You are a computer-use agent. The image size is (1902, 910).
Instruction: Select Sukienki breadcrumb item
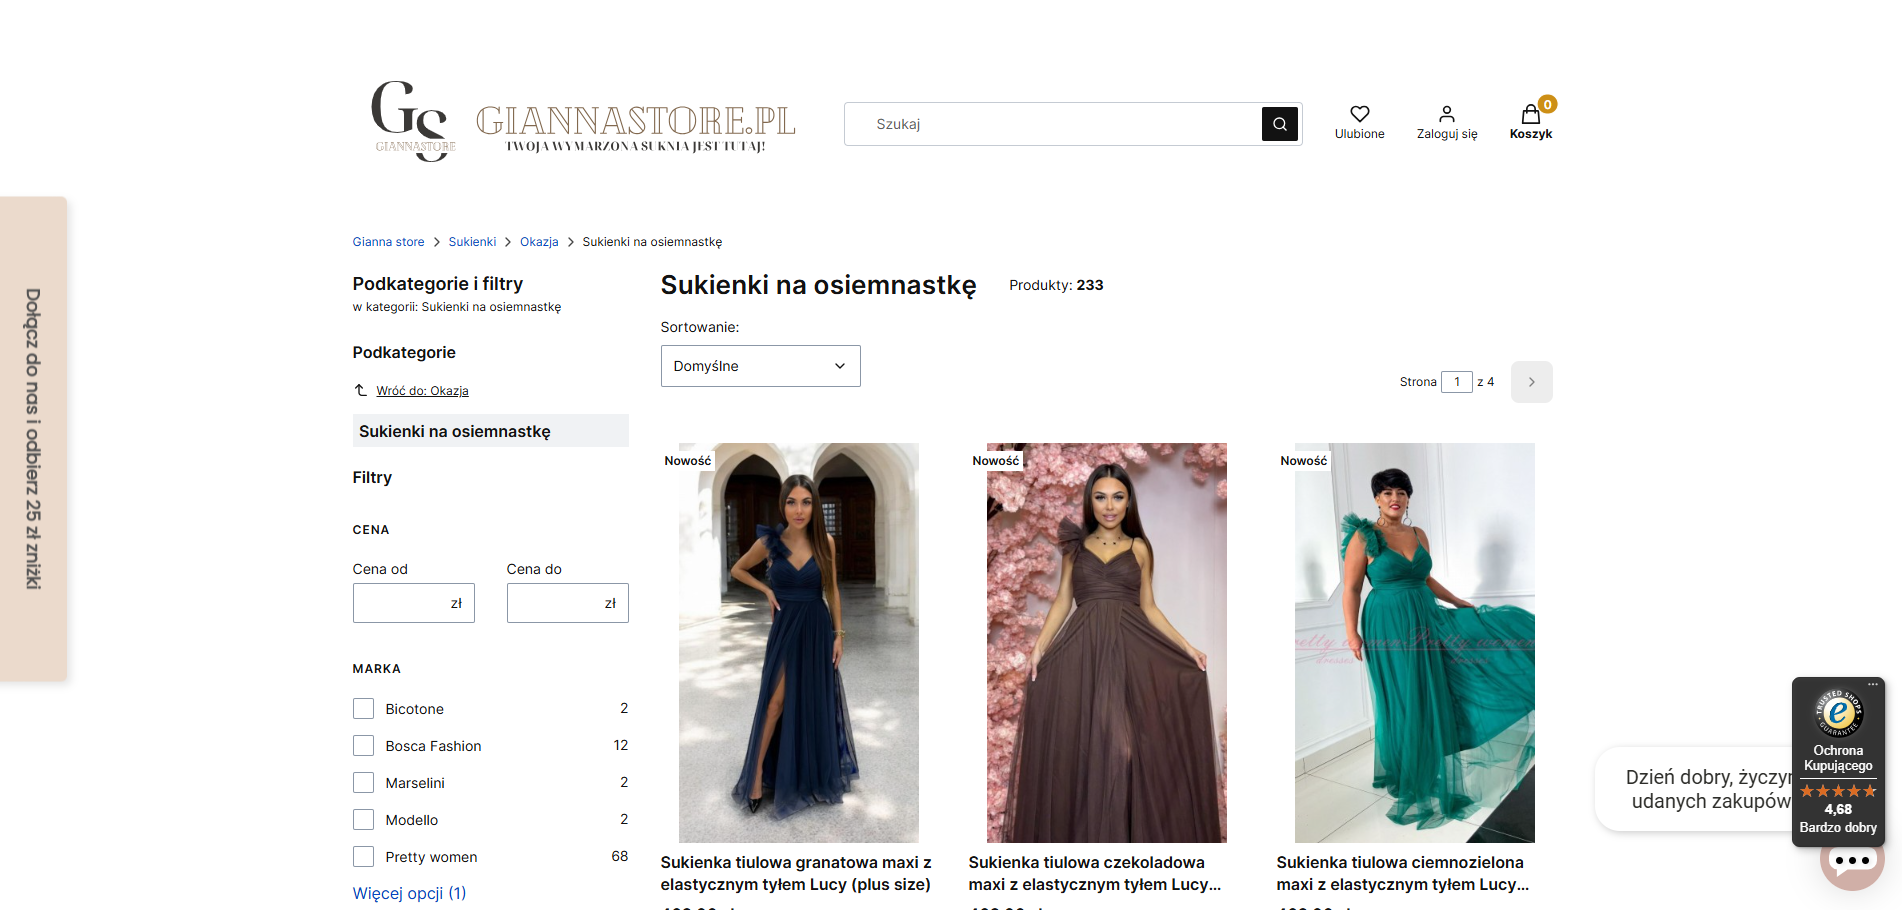472,242
